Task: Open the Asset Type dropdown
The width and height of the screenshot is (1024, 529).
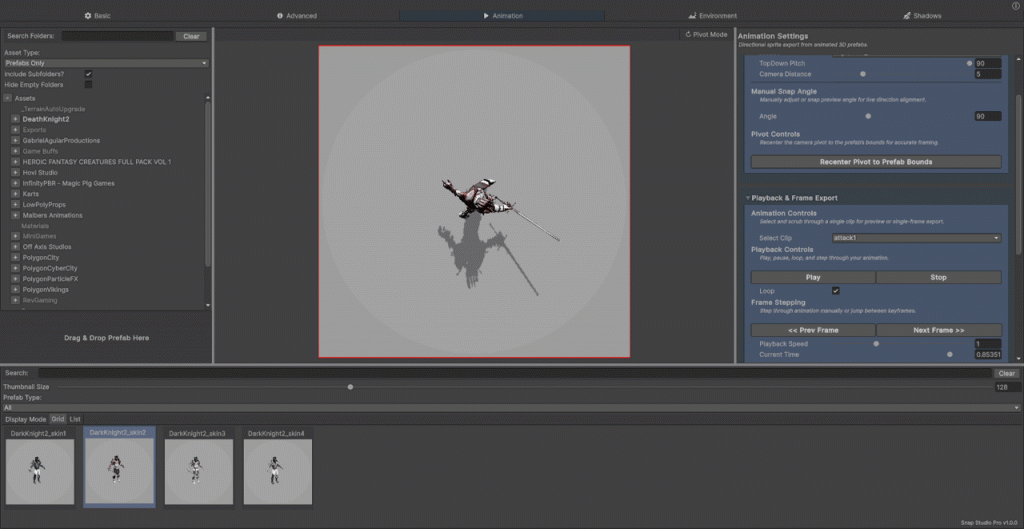Action: coord(105,63)
